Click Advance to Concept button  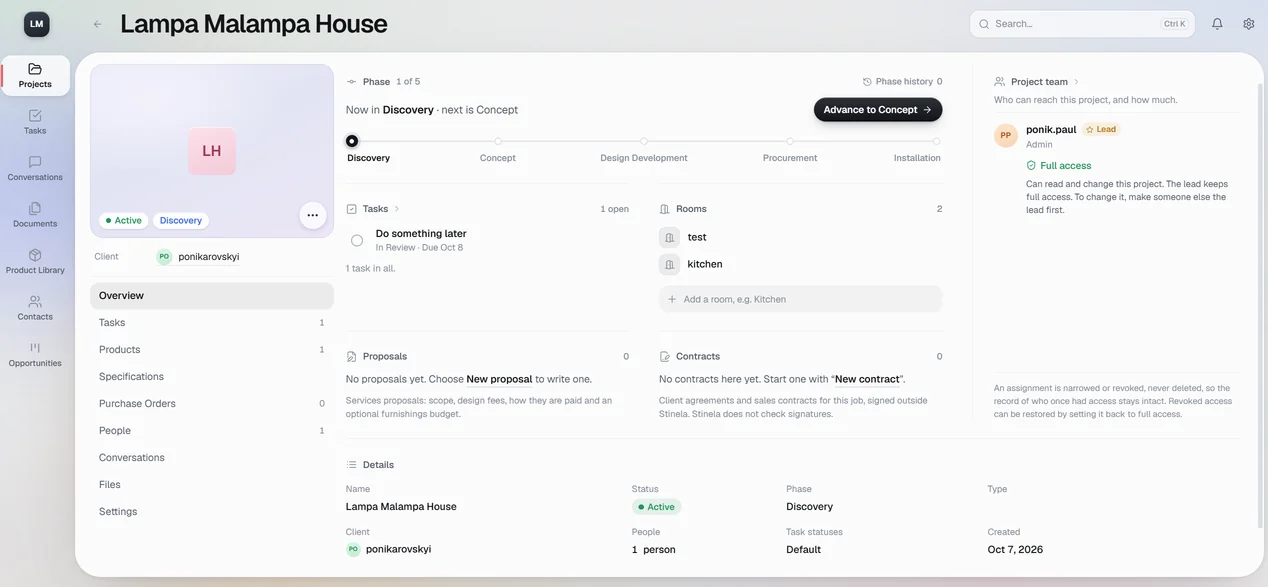click(878, 110)
